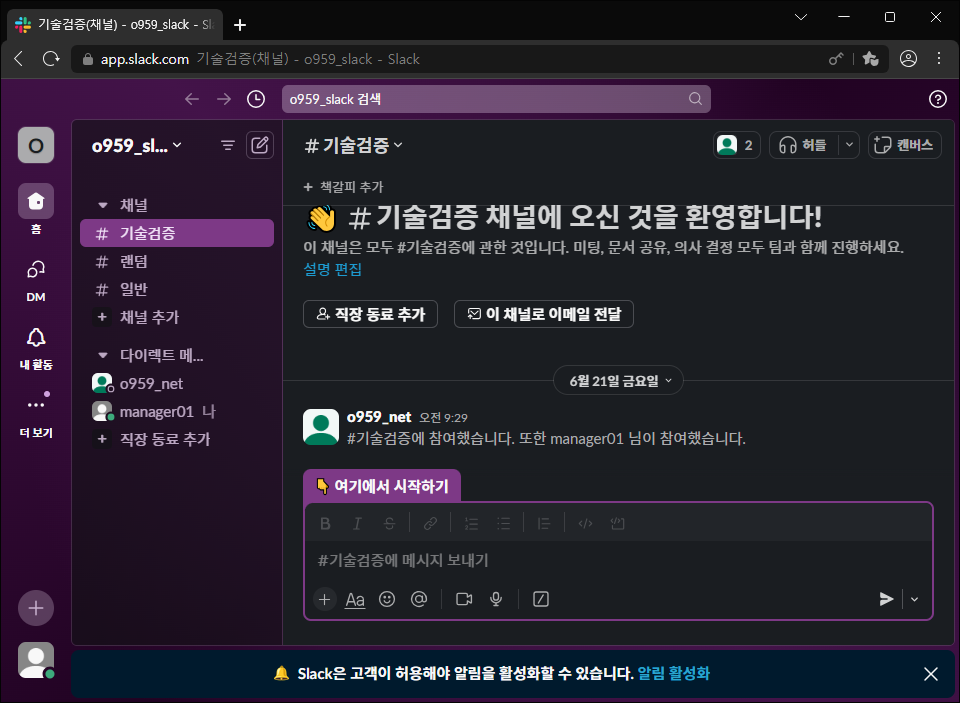
Task: Send the message arrow
Action: click(886, 599)
